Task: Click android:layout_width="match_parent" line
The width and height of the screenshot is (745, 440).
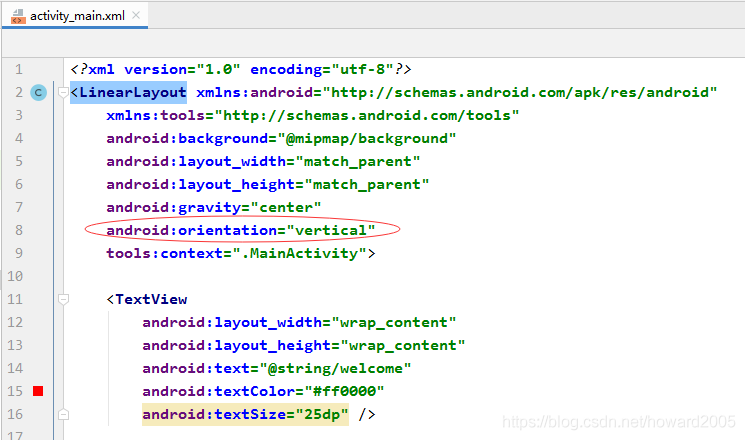Action: coord(263,162)
